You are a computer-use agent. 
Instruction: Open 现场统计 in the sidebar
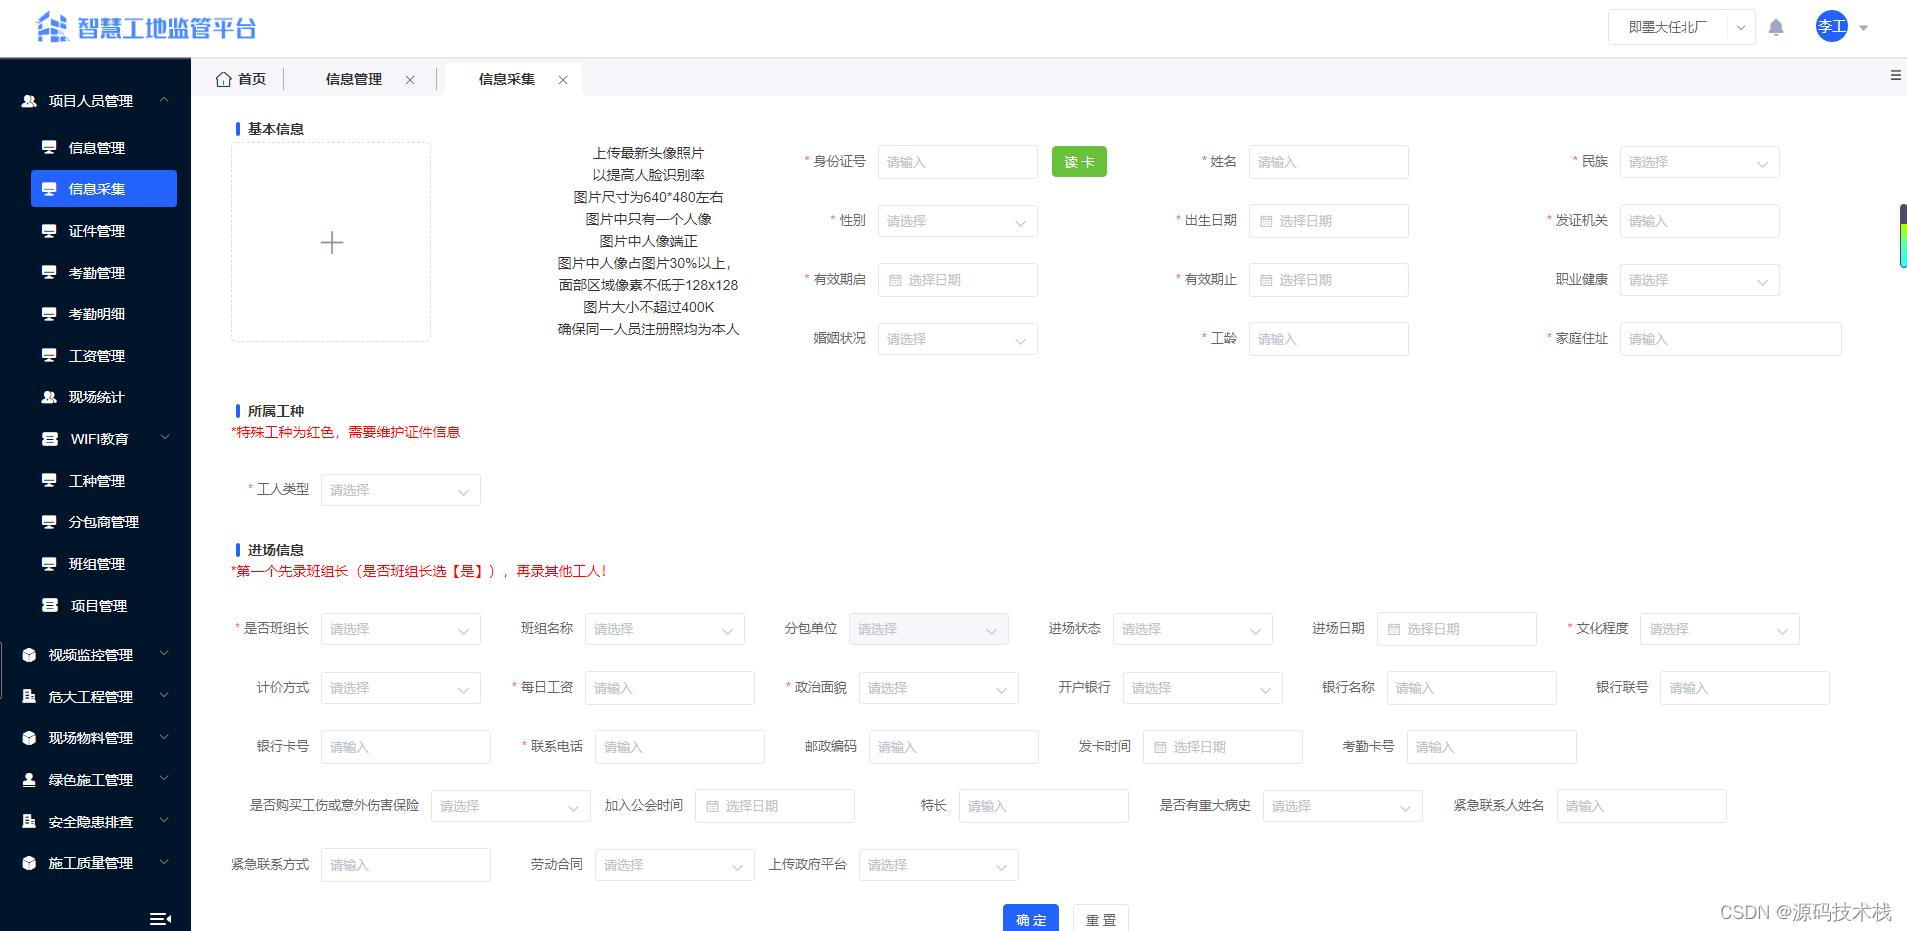104,397
